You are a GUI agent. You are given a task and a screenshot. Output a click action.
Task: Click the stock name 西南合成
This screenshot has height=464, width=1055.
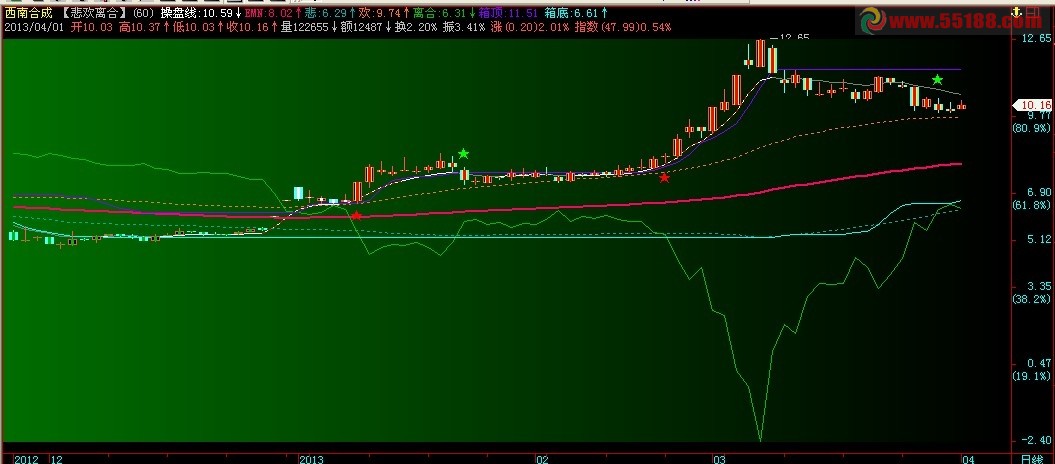coord(29,13)
